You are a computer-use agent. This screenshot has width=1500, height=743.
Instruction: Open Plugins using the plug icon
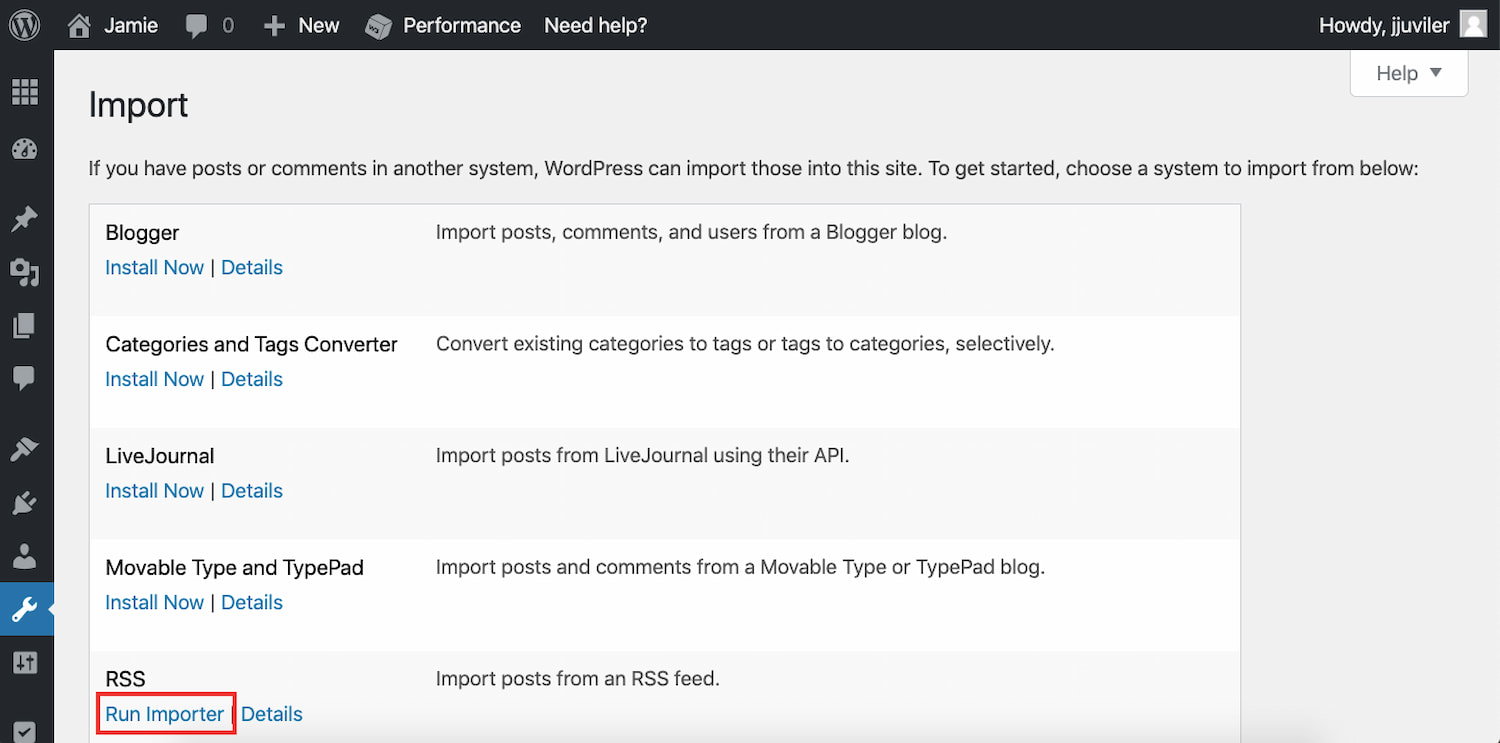pos(24,502)
